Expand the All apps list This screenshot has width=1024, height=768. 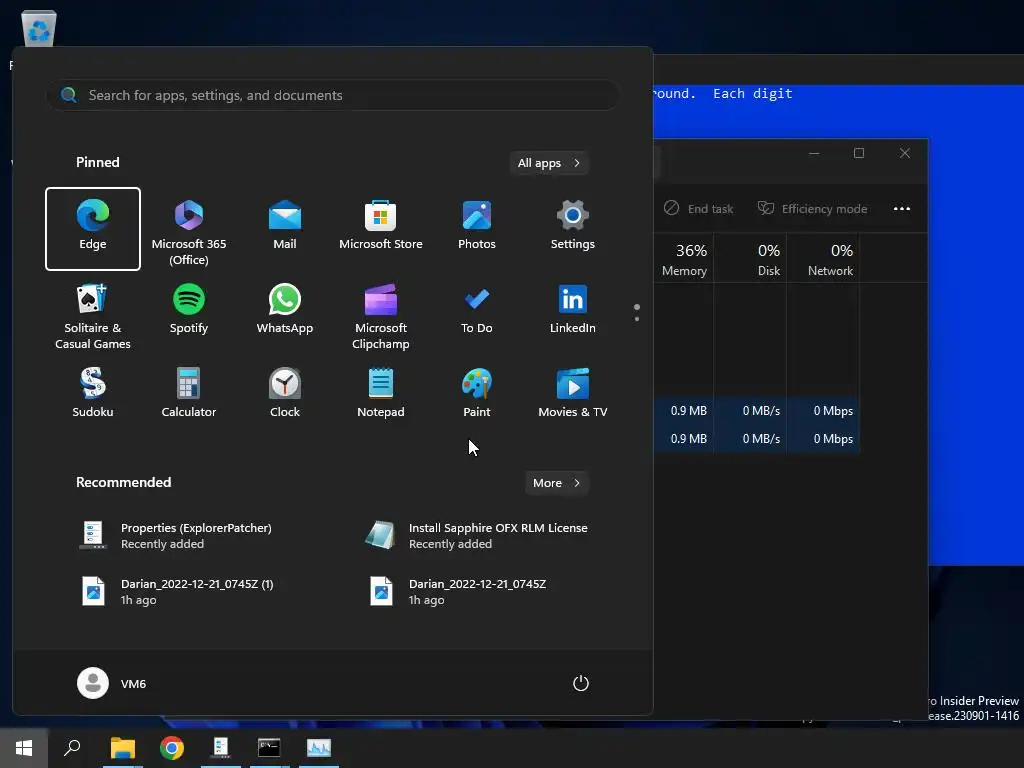pyautogui.click(x=549, y=163)
